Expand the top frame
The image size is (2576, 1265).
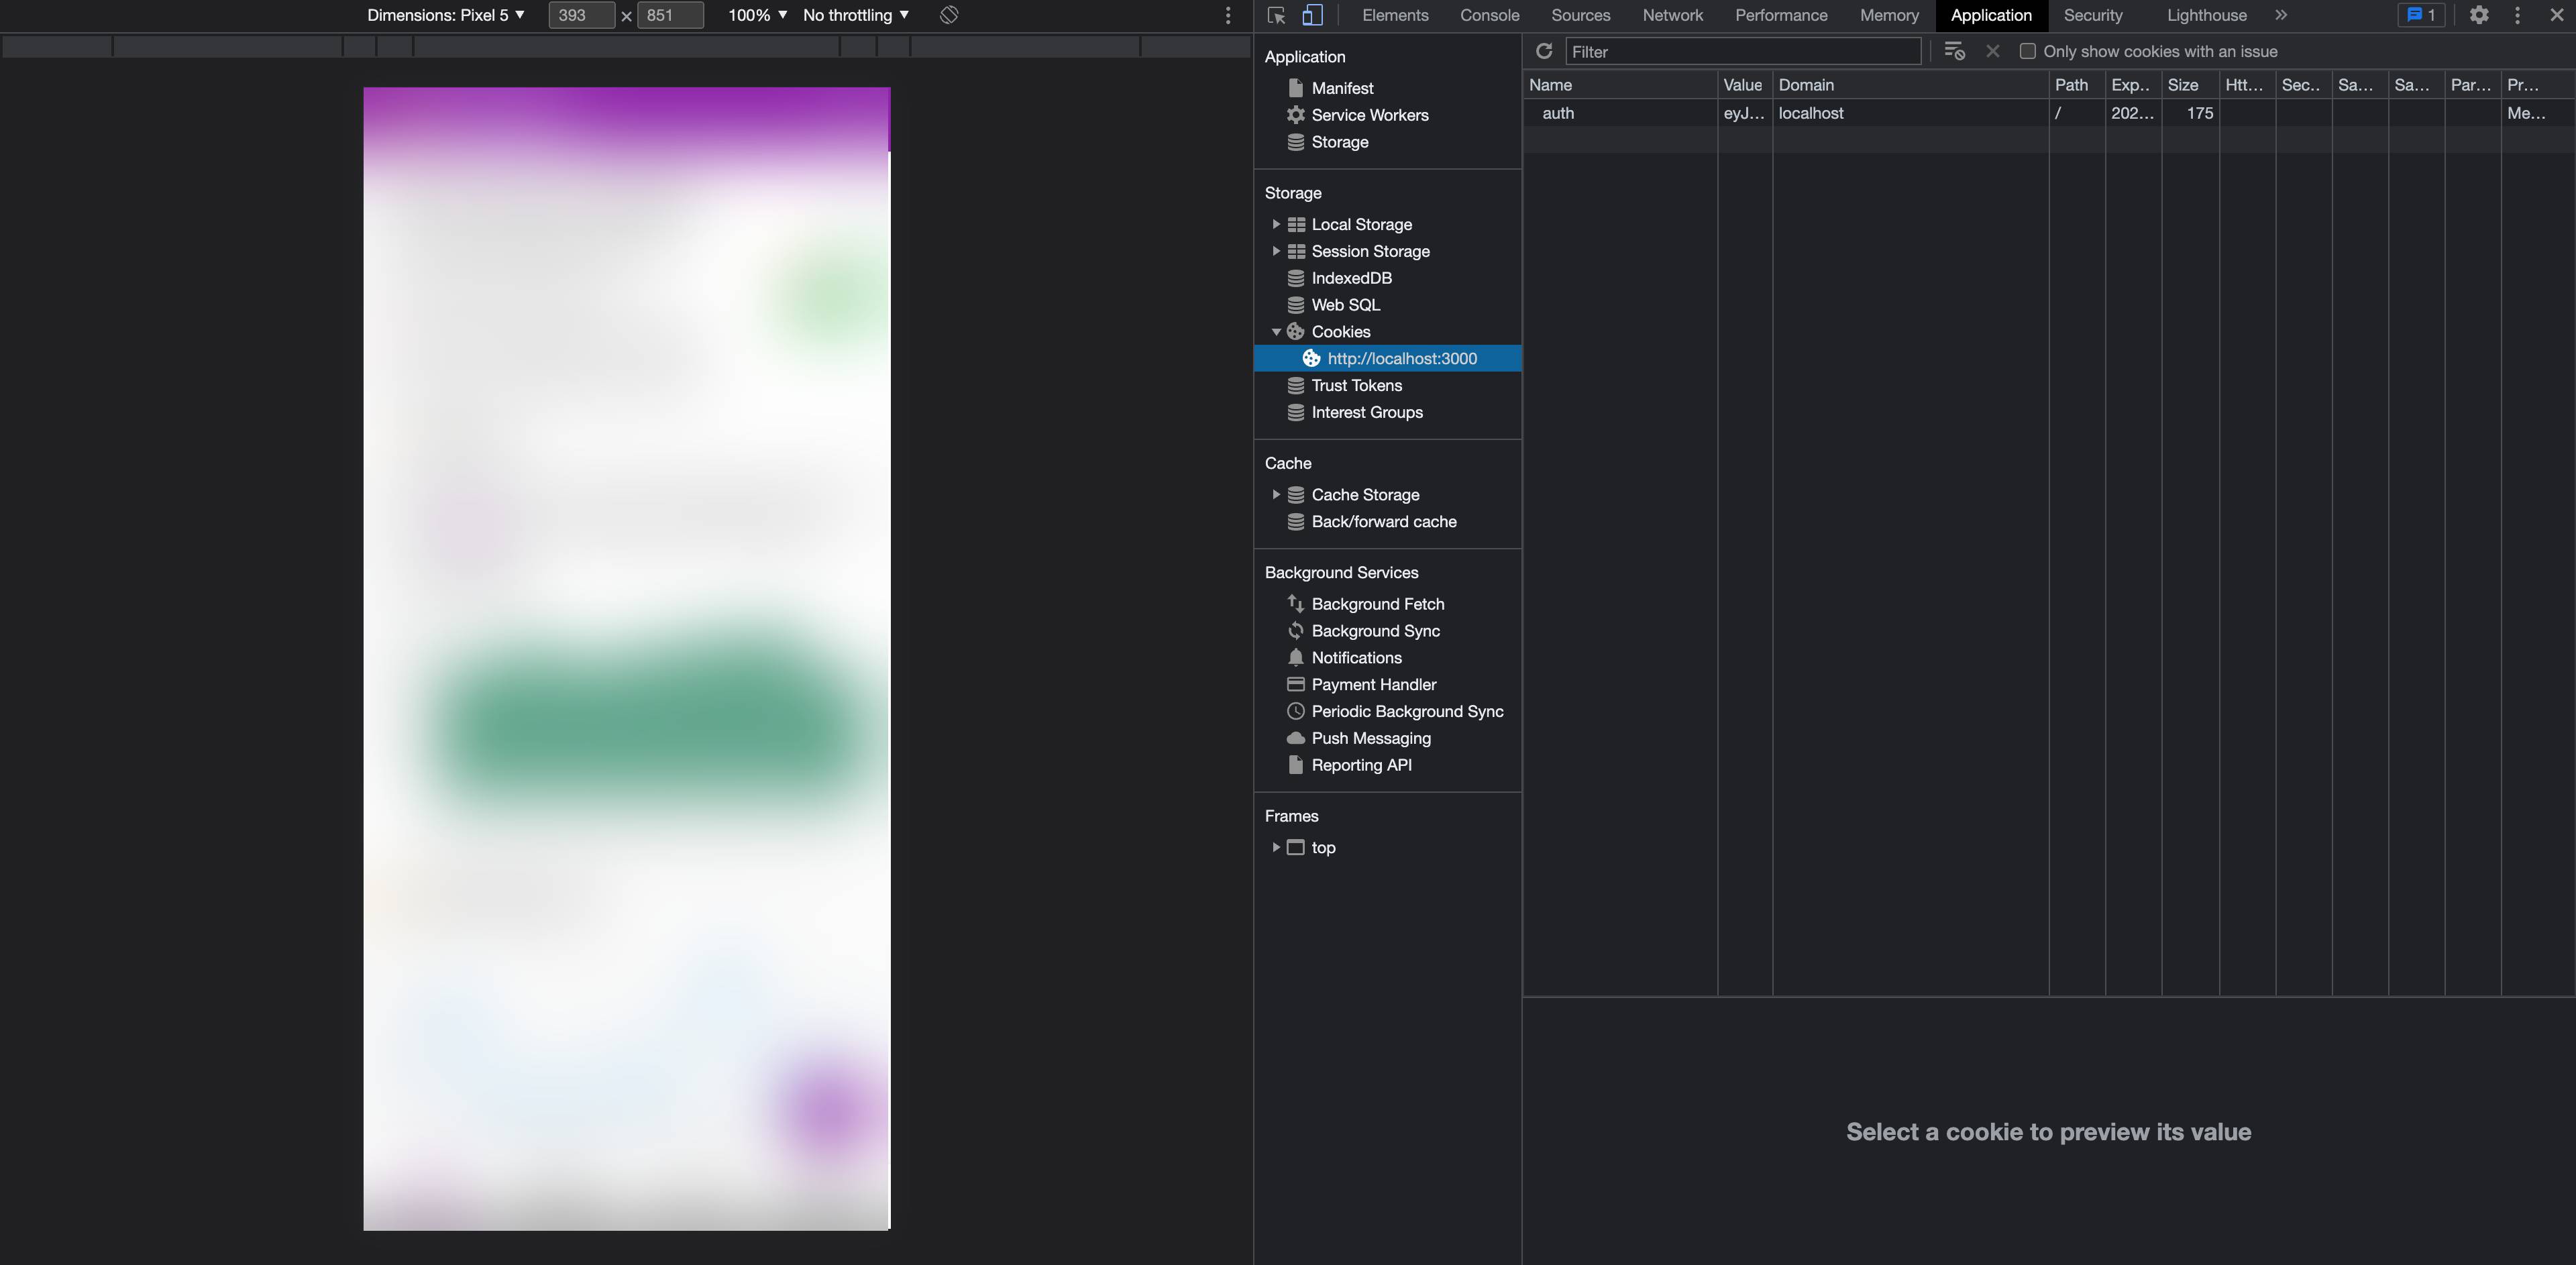(1276, 847)
